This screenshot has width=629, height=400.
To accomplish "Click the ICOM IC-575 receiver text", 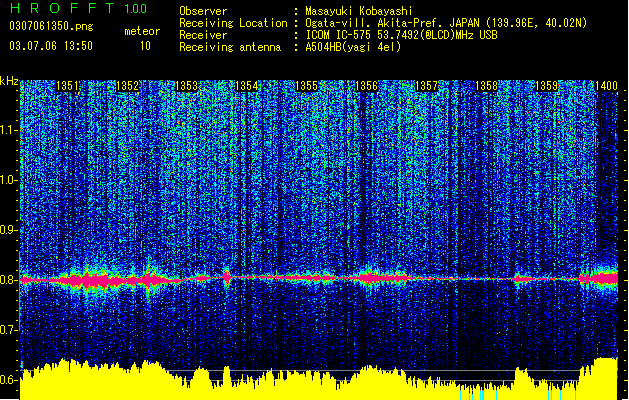I will coord(402,35).
